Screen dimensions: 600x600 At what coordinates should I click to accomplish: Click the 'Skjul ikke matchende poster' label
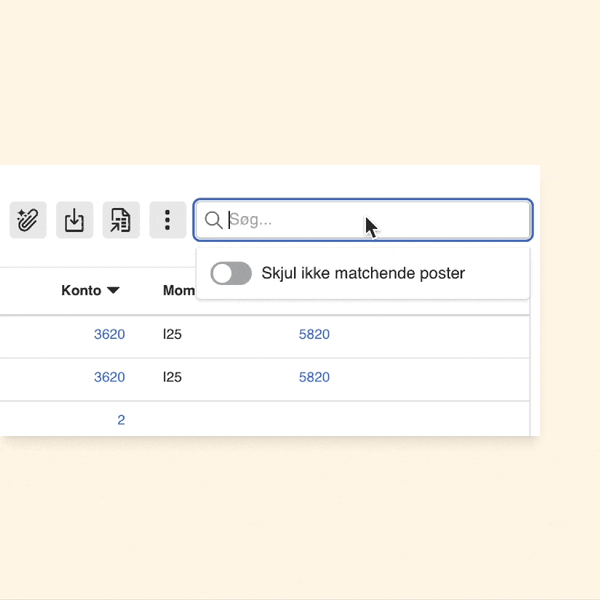362,273
